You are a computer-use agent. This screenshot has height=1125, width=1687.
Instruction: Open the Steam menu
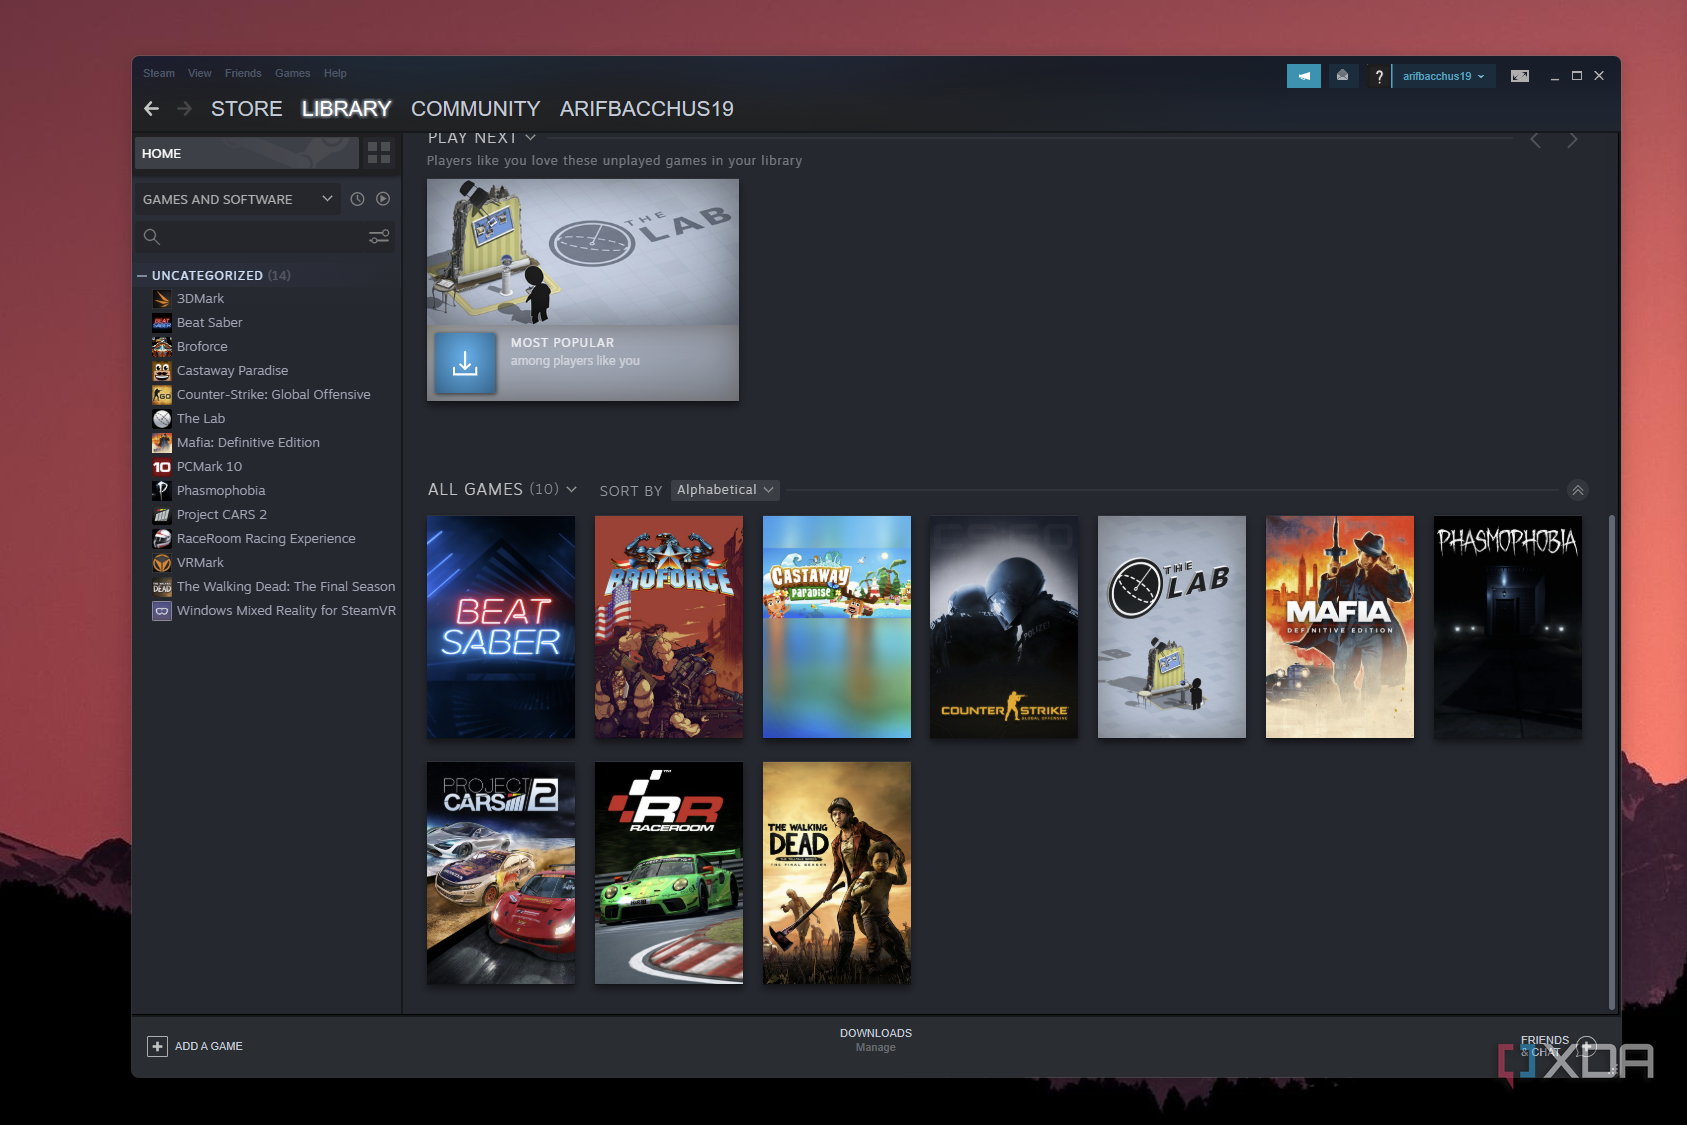pos(158,73)
